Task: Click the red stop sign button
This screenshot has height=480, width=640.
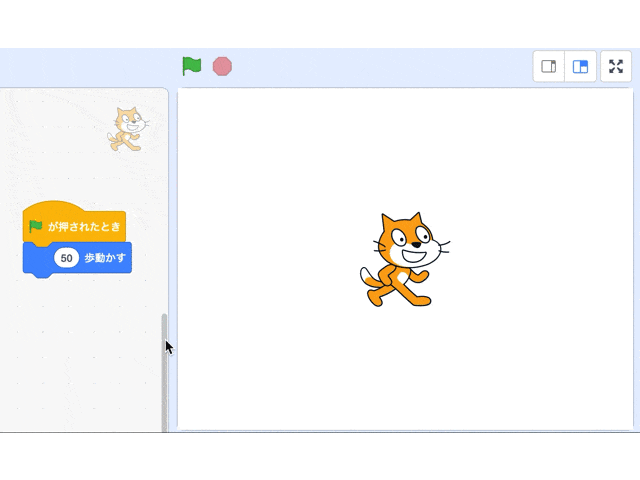Action: [222, 66]
